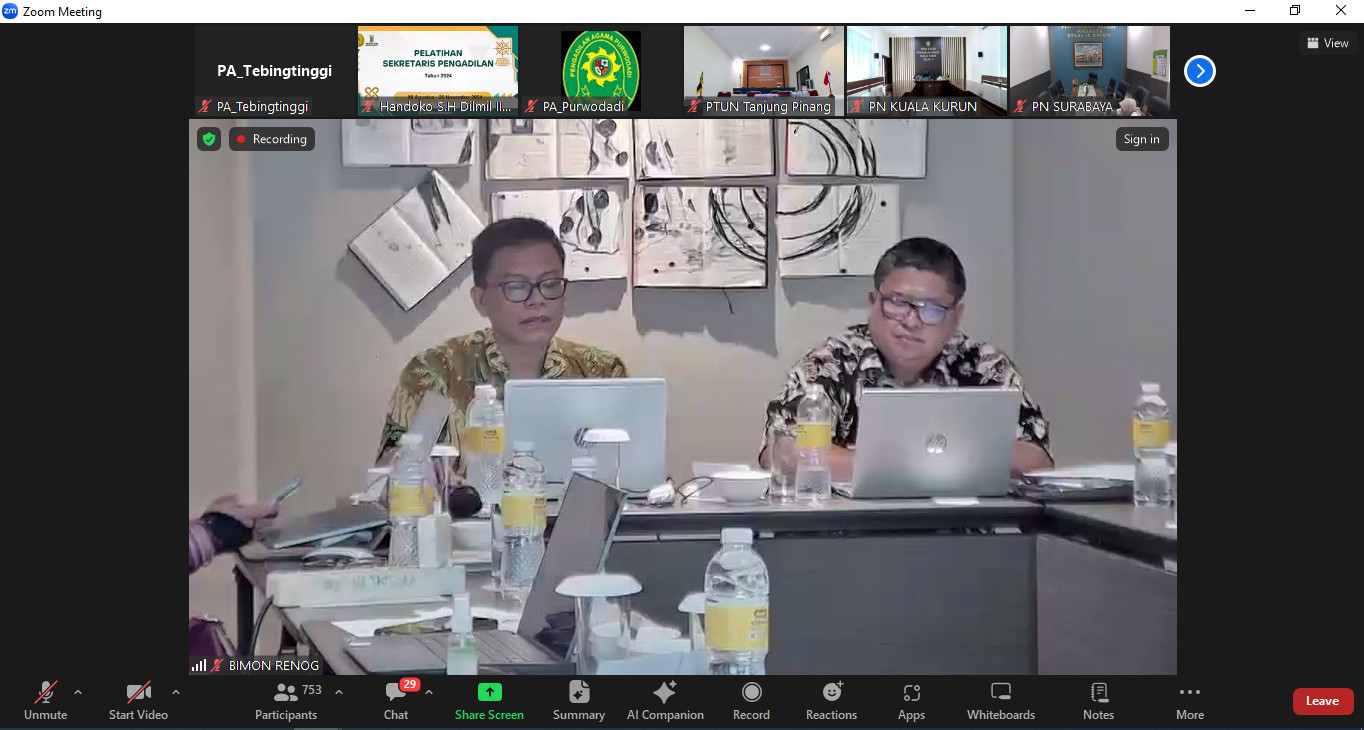This screenshot has width=1364, height=730.
Task: Open the Notes tool
Action: [1098, 700]
